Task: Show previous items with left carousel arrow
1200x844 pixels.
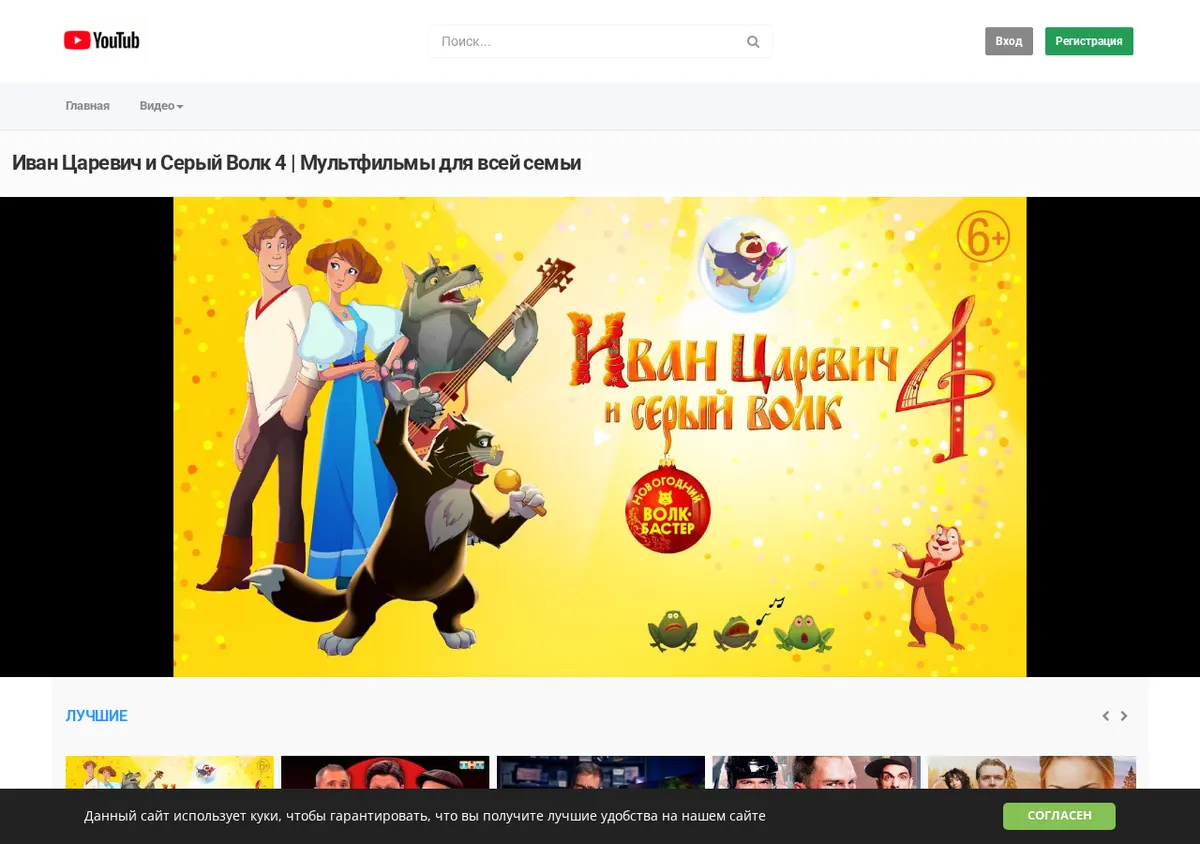Action: point(1105,716)
